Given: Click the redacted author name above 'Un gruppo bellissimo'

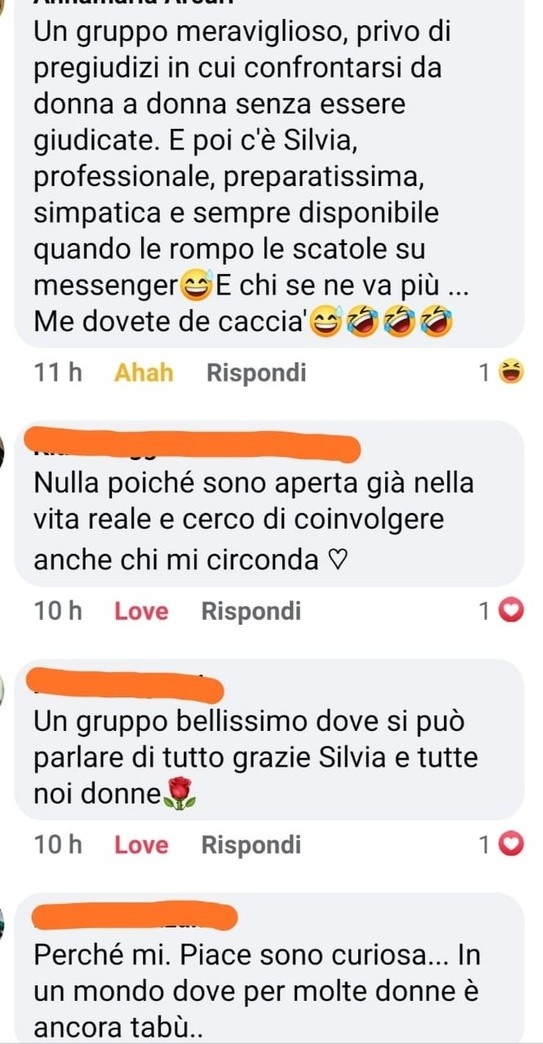Looking at the screenshot, I should point(128,686).
